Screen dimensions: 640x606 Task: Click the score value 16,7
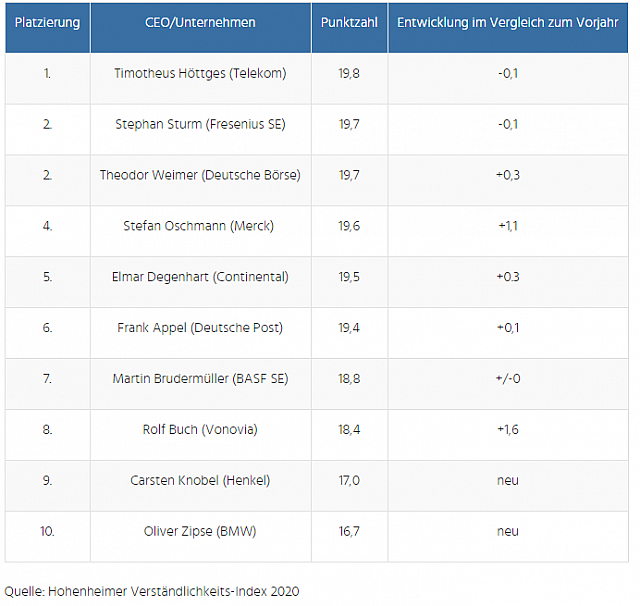[x=349, y=532]
